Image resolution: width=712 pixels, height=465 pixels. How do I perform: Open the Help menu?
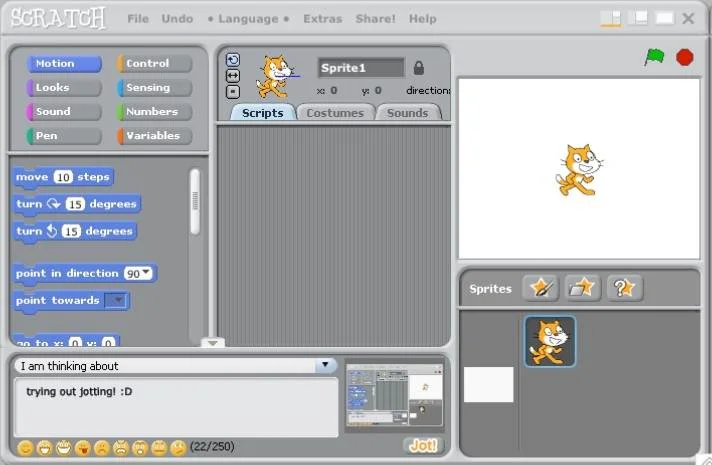pos(422,19)
